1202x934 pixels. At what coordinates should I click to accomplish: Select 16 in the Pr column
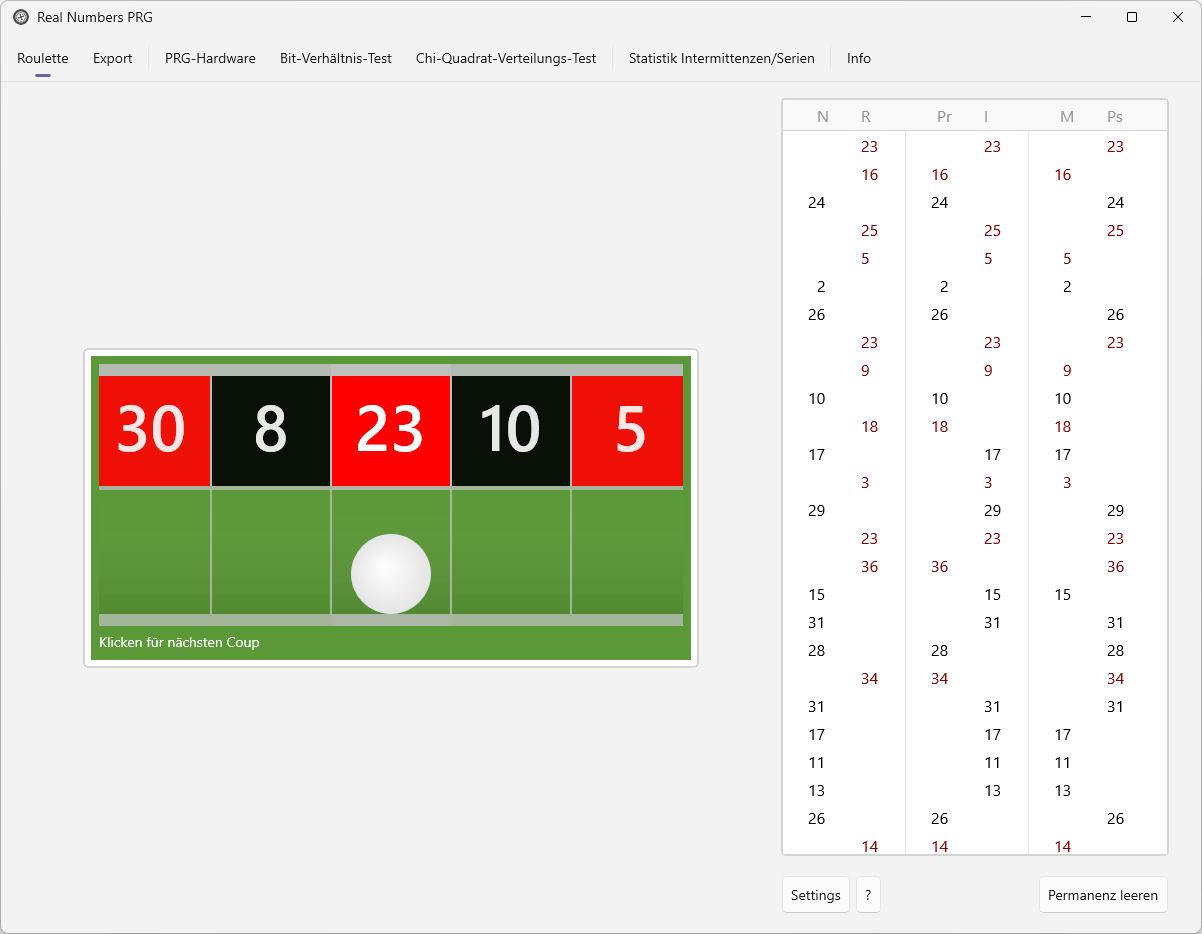pos(940,174)
